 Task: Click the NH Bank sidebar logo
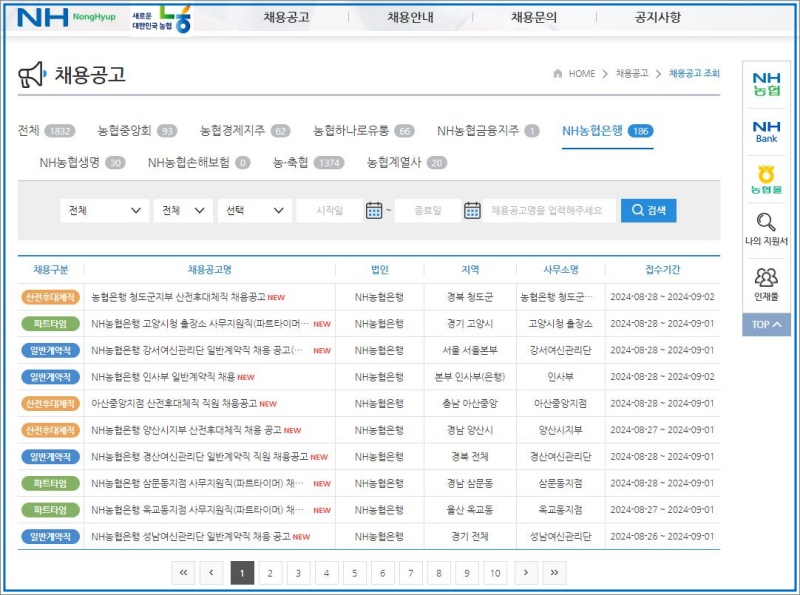pos(766,132)
